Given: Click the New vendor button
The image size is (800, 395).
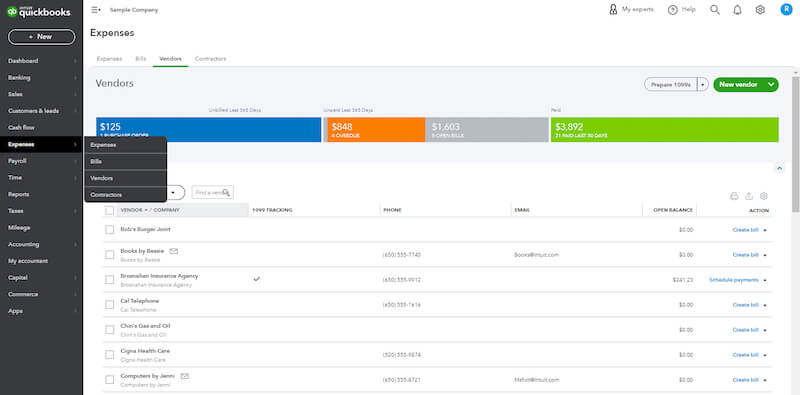Looking at the screenshot, I should pos(738,85).
